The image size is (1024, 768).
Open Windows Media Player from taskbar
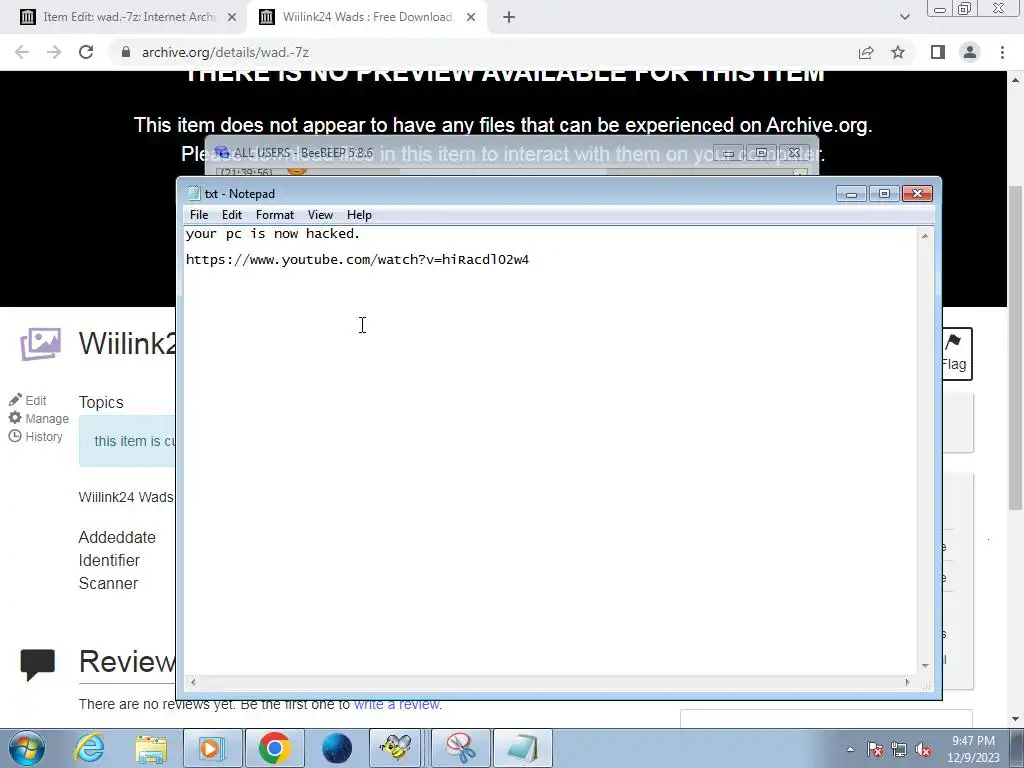(x=212, y=748)
